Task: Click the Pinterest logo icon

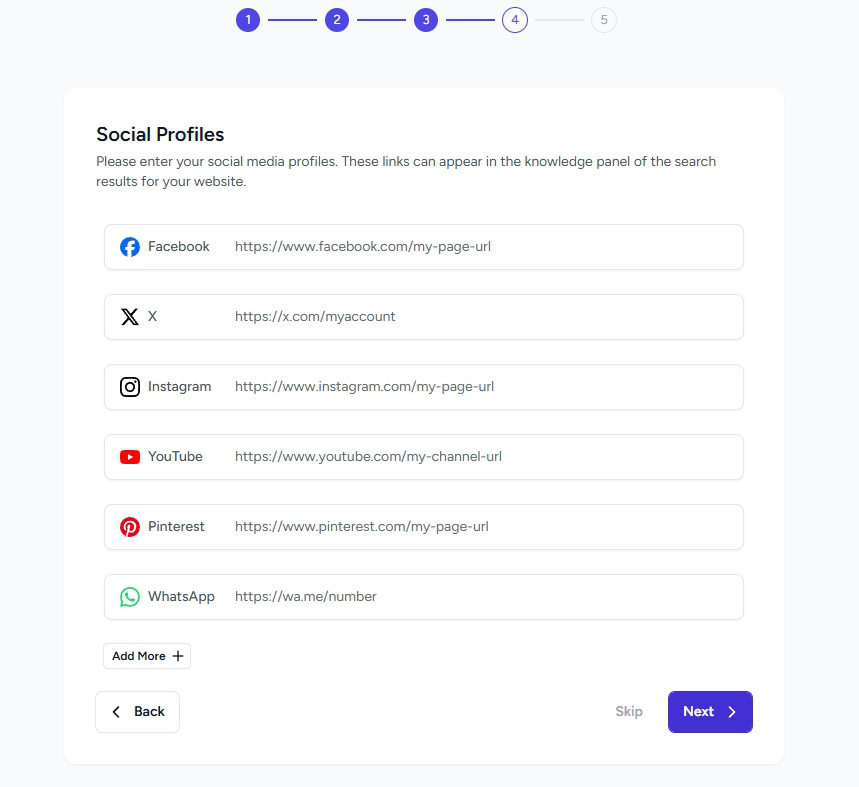Action: (x=130, y=527)
